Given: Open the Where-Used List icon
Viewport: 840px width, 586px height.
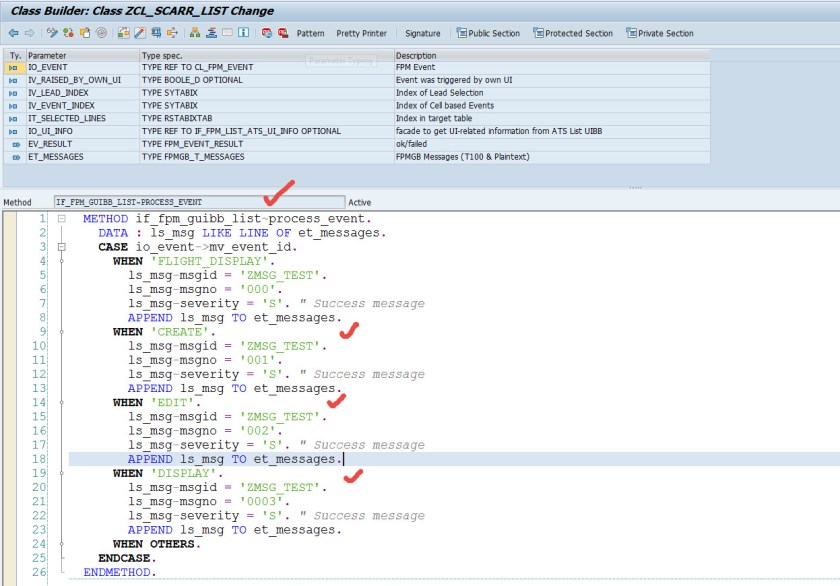Looking at the screenshot, I should [173, 33].
